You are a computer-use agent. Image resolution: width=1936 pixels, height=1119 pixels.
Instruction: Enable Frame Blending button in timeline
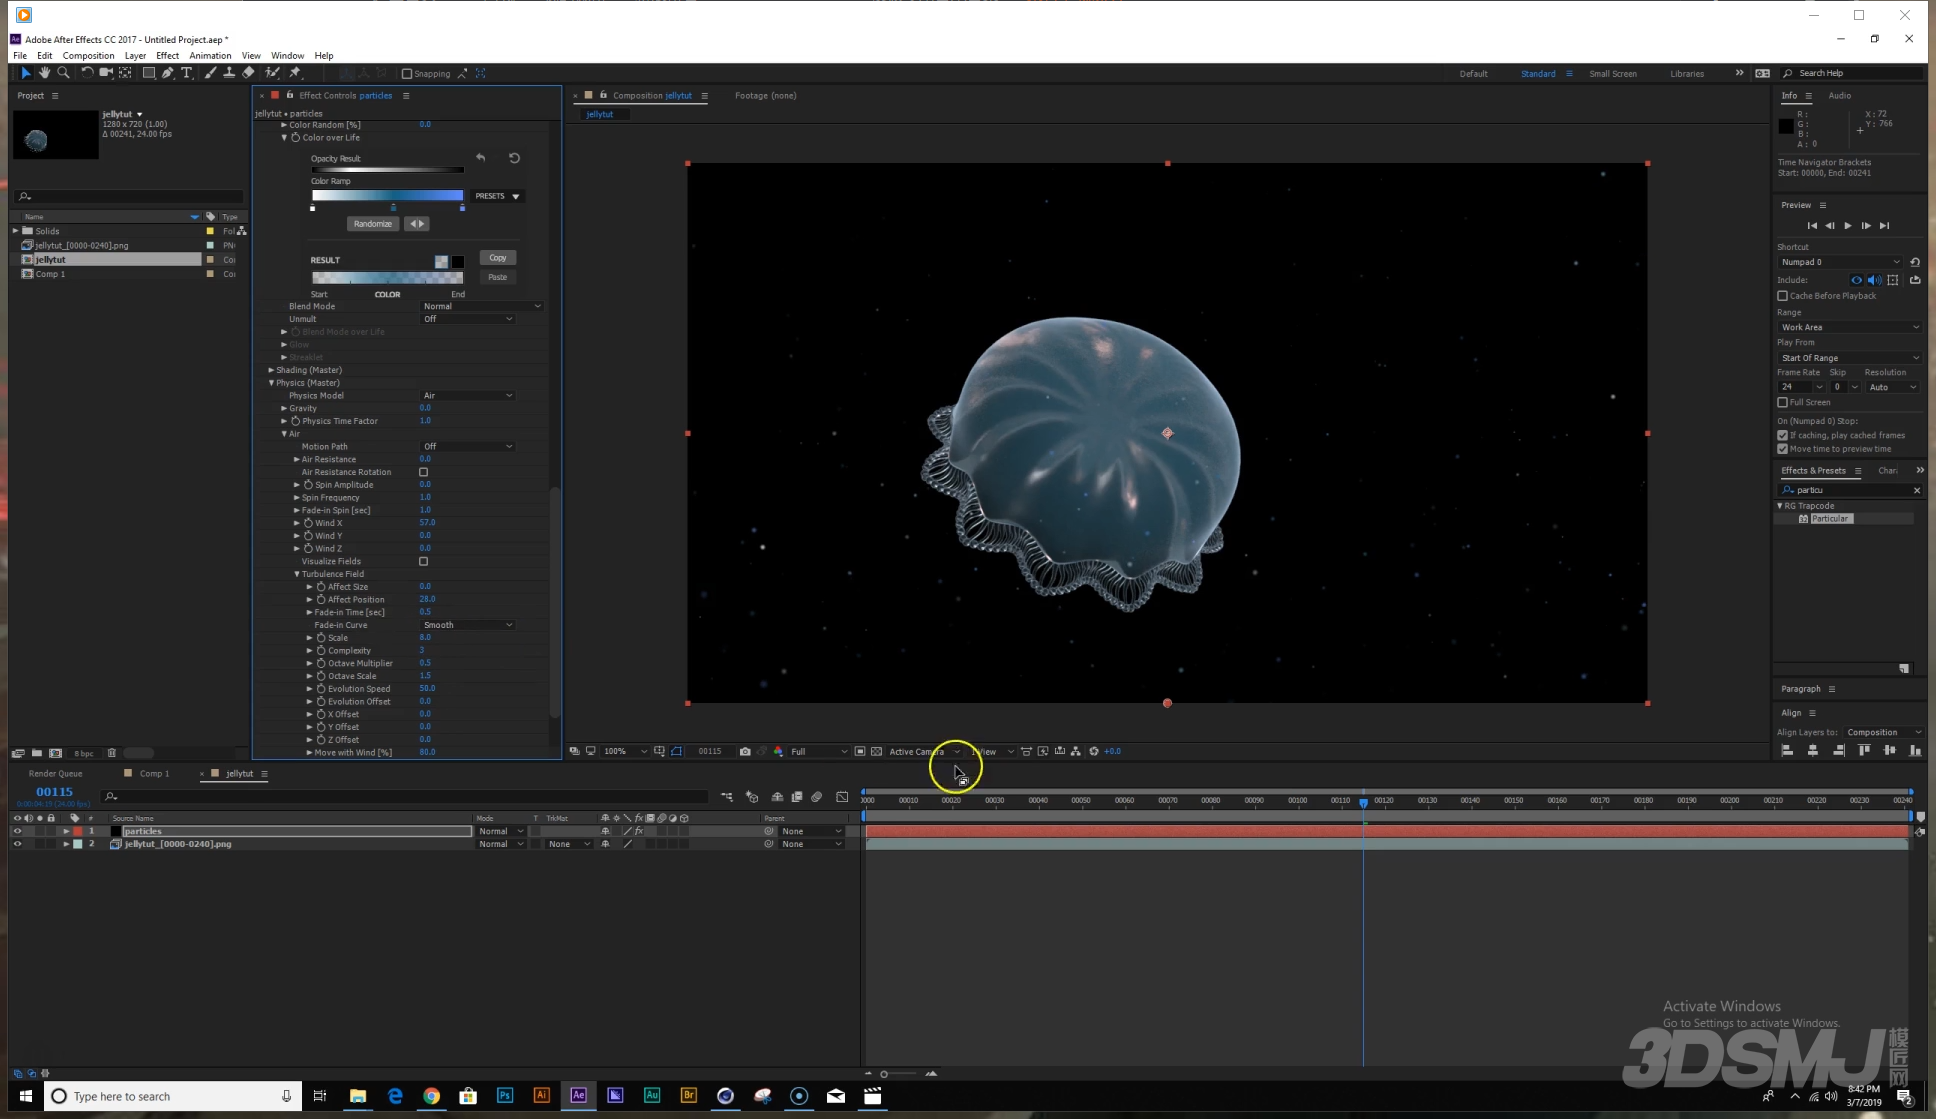click(797, 797)
